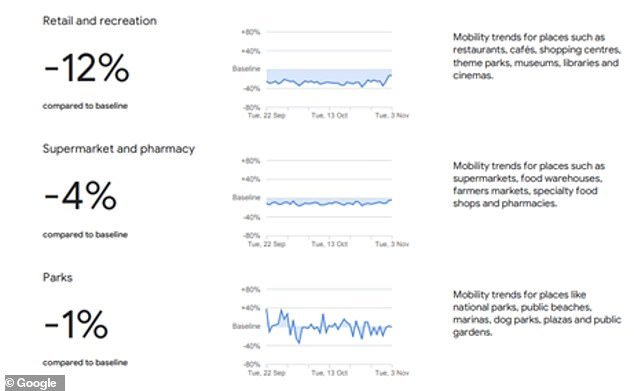
Task: Select the -12% figure
Action: click(x=87, y=68)
